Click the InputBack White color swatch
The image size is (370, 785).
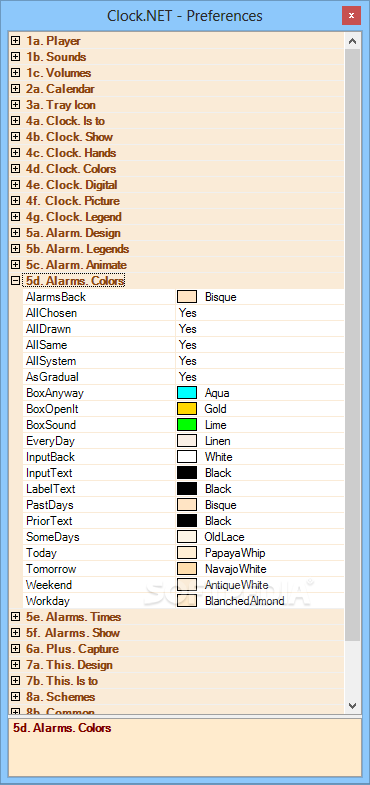187,457
